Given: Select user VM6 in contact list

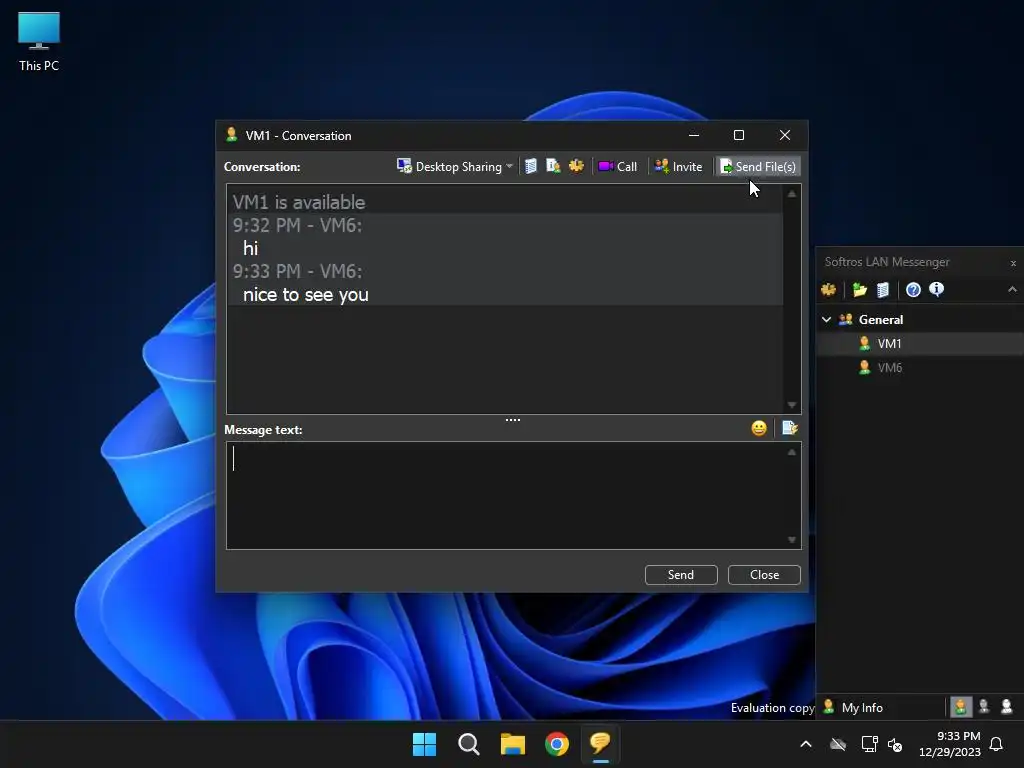Looking at the screenshot, I should pyautogui.click(x=920, y=368).
